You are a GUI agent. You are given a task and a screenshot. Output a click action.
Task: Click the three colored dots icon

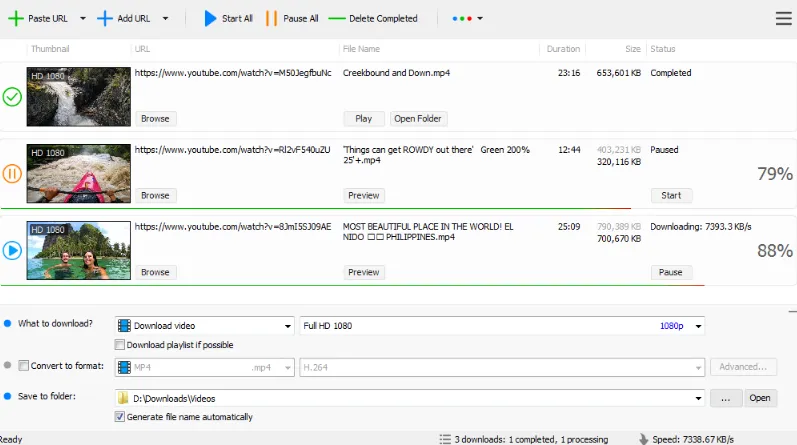point(462,18)
